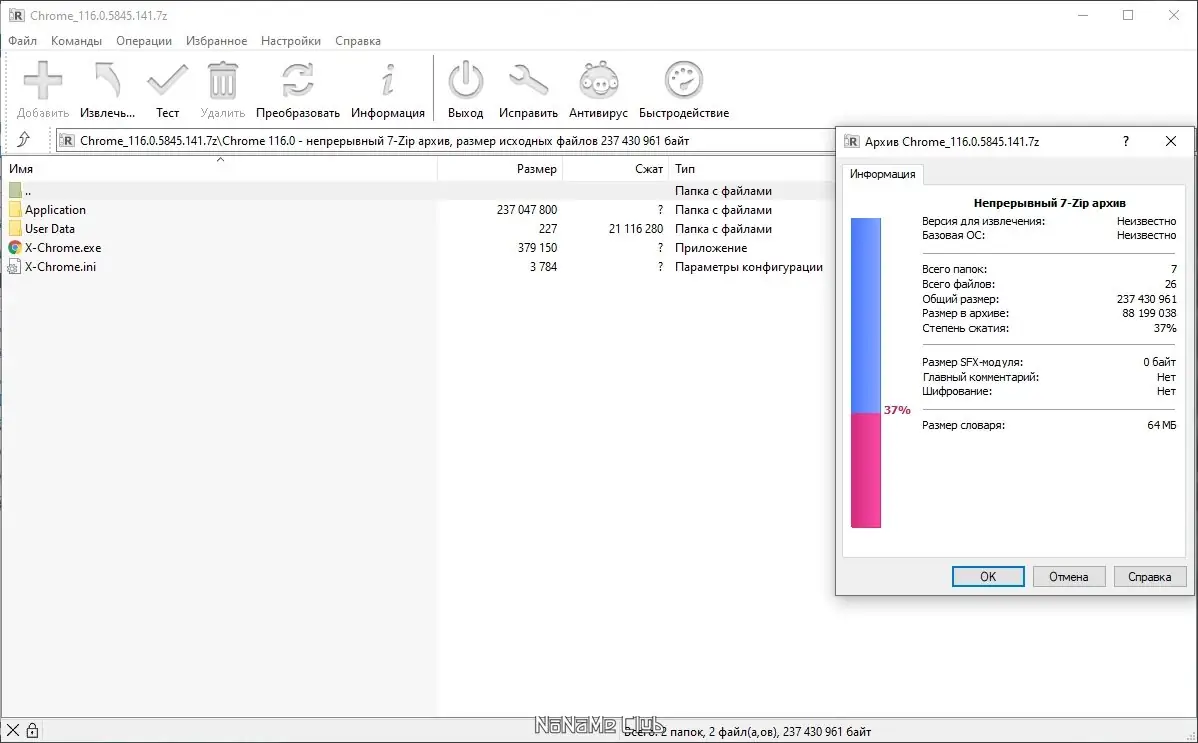Screen dimensions: 1198x743
Task: Click the Непрерывный 7-Zip архив heading
Action: point(1049,203)
